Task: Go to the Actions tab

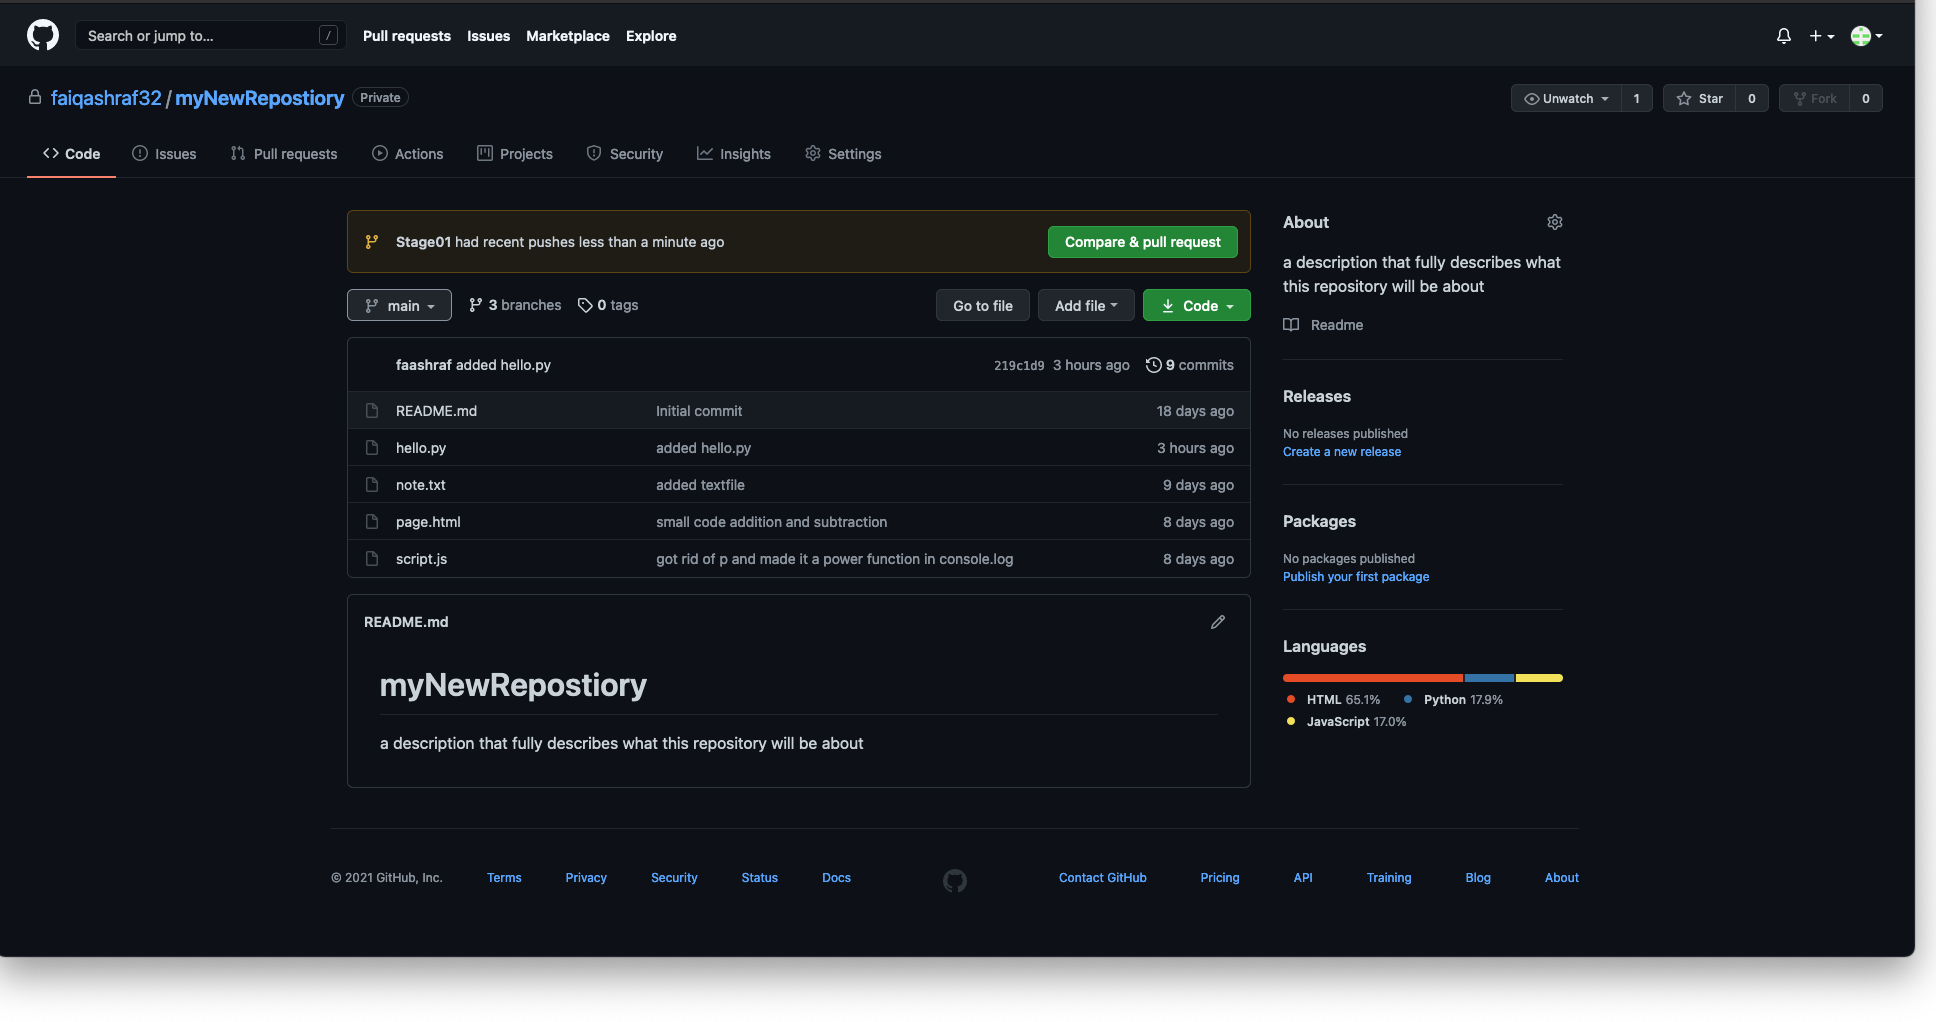Action: coord(407,154)
